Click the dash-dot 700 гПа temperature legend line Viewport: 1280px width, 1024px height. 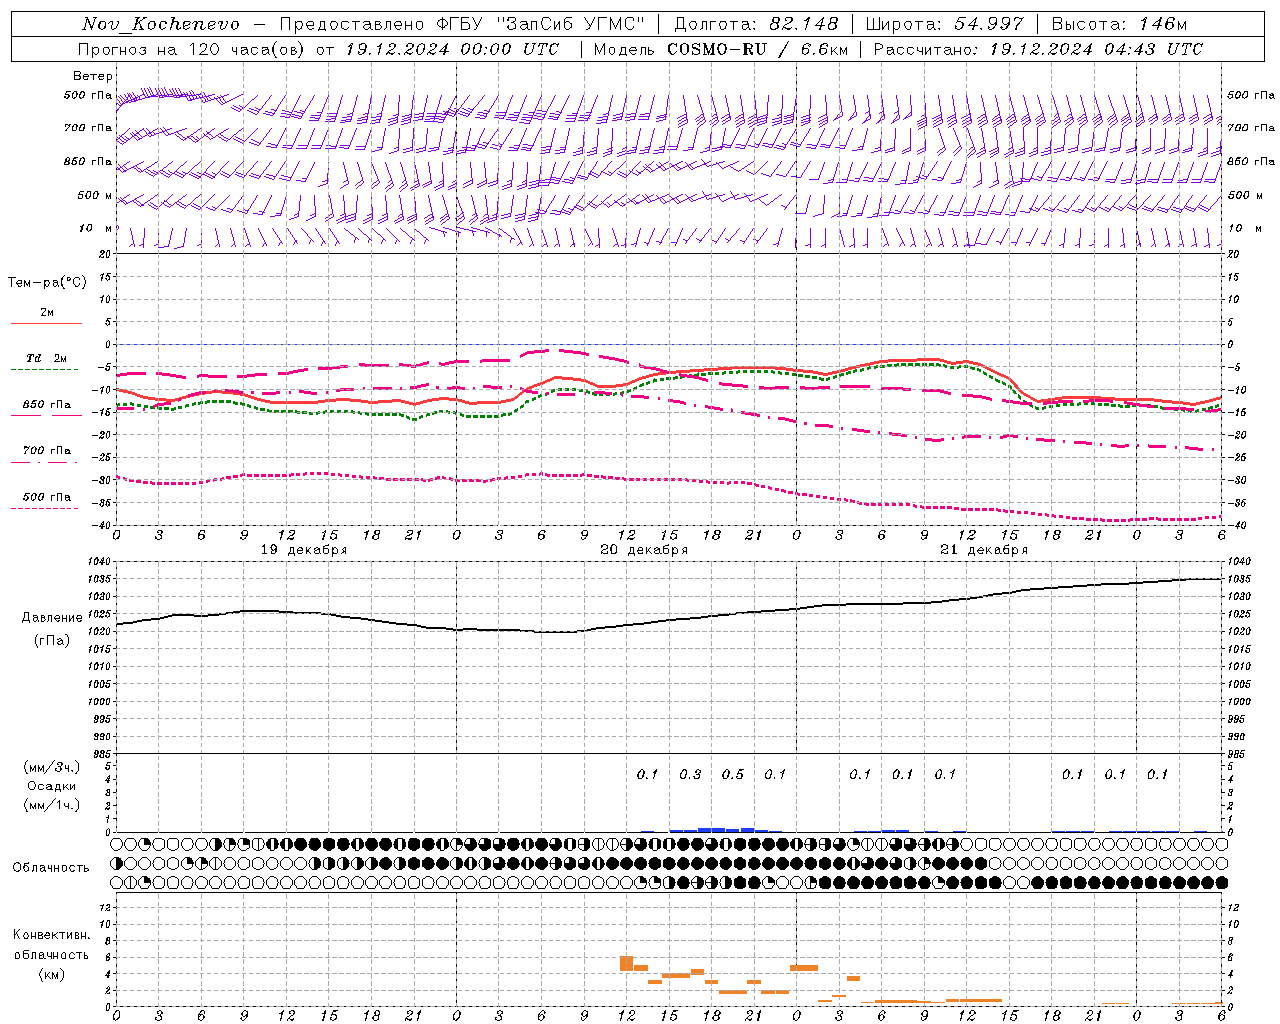pyautogui.click(x=45, y=462)
